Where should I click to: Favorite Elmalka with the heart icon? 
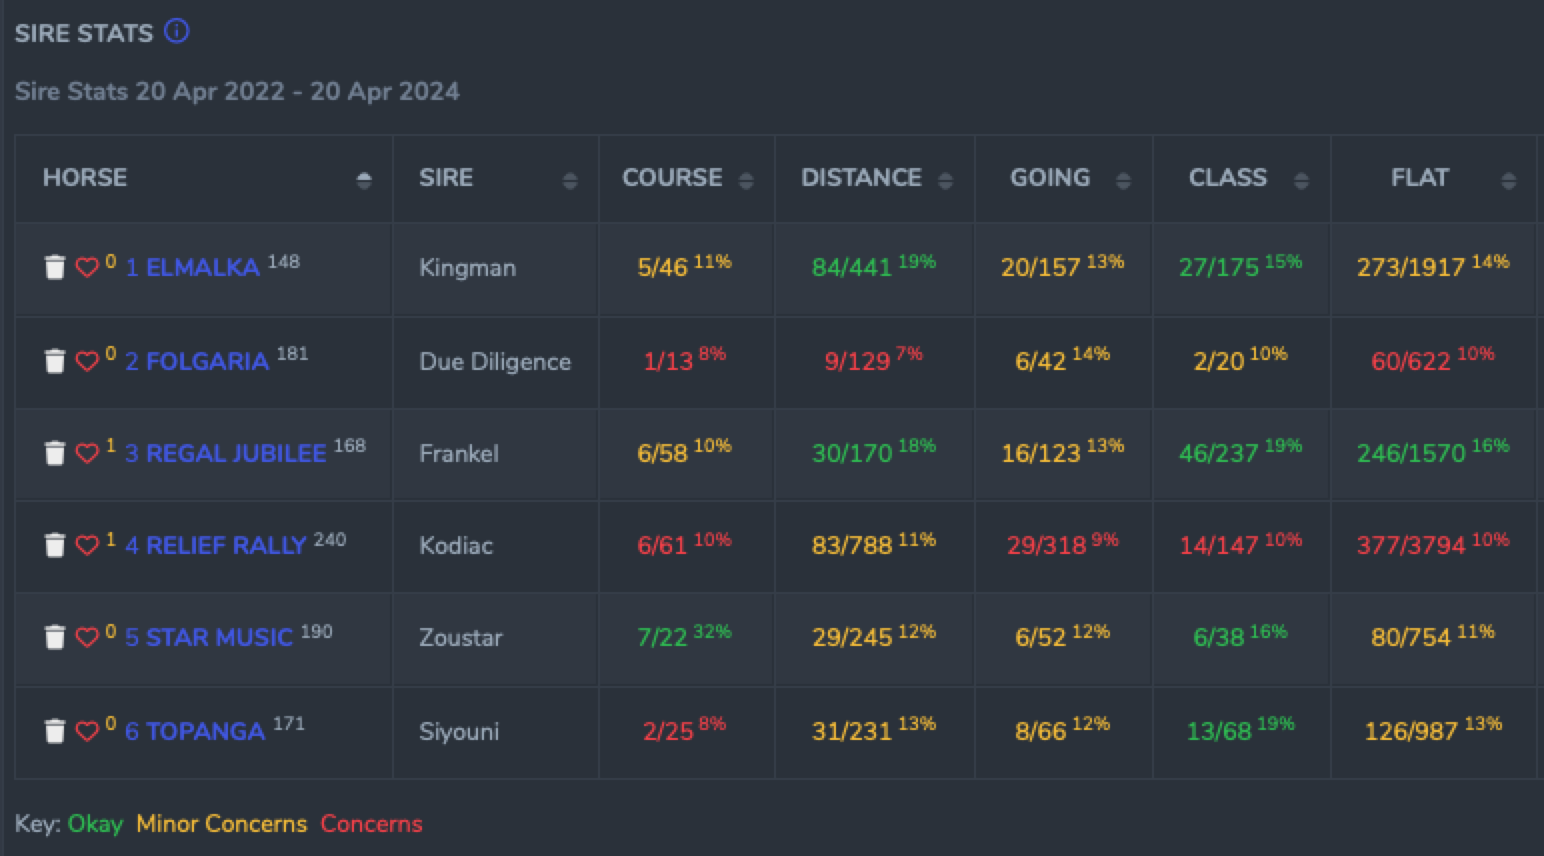pos(87,267)
